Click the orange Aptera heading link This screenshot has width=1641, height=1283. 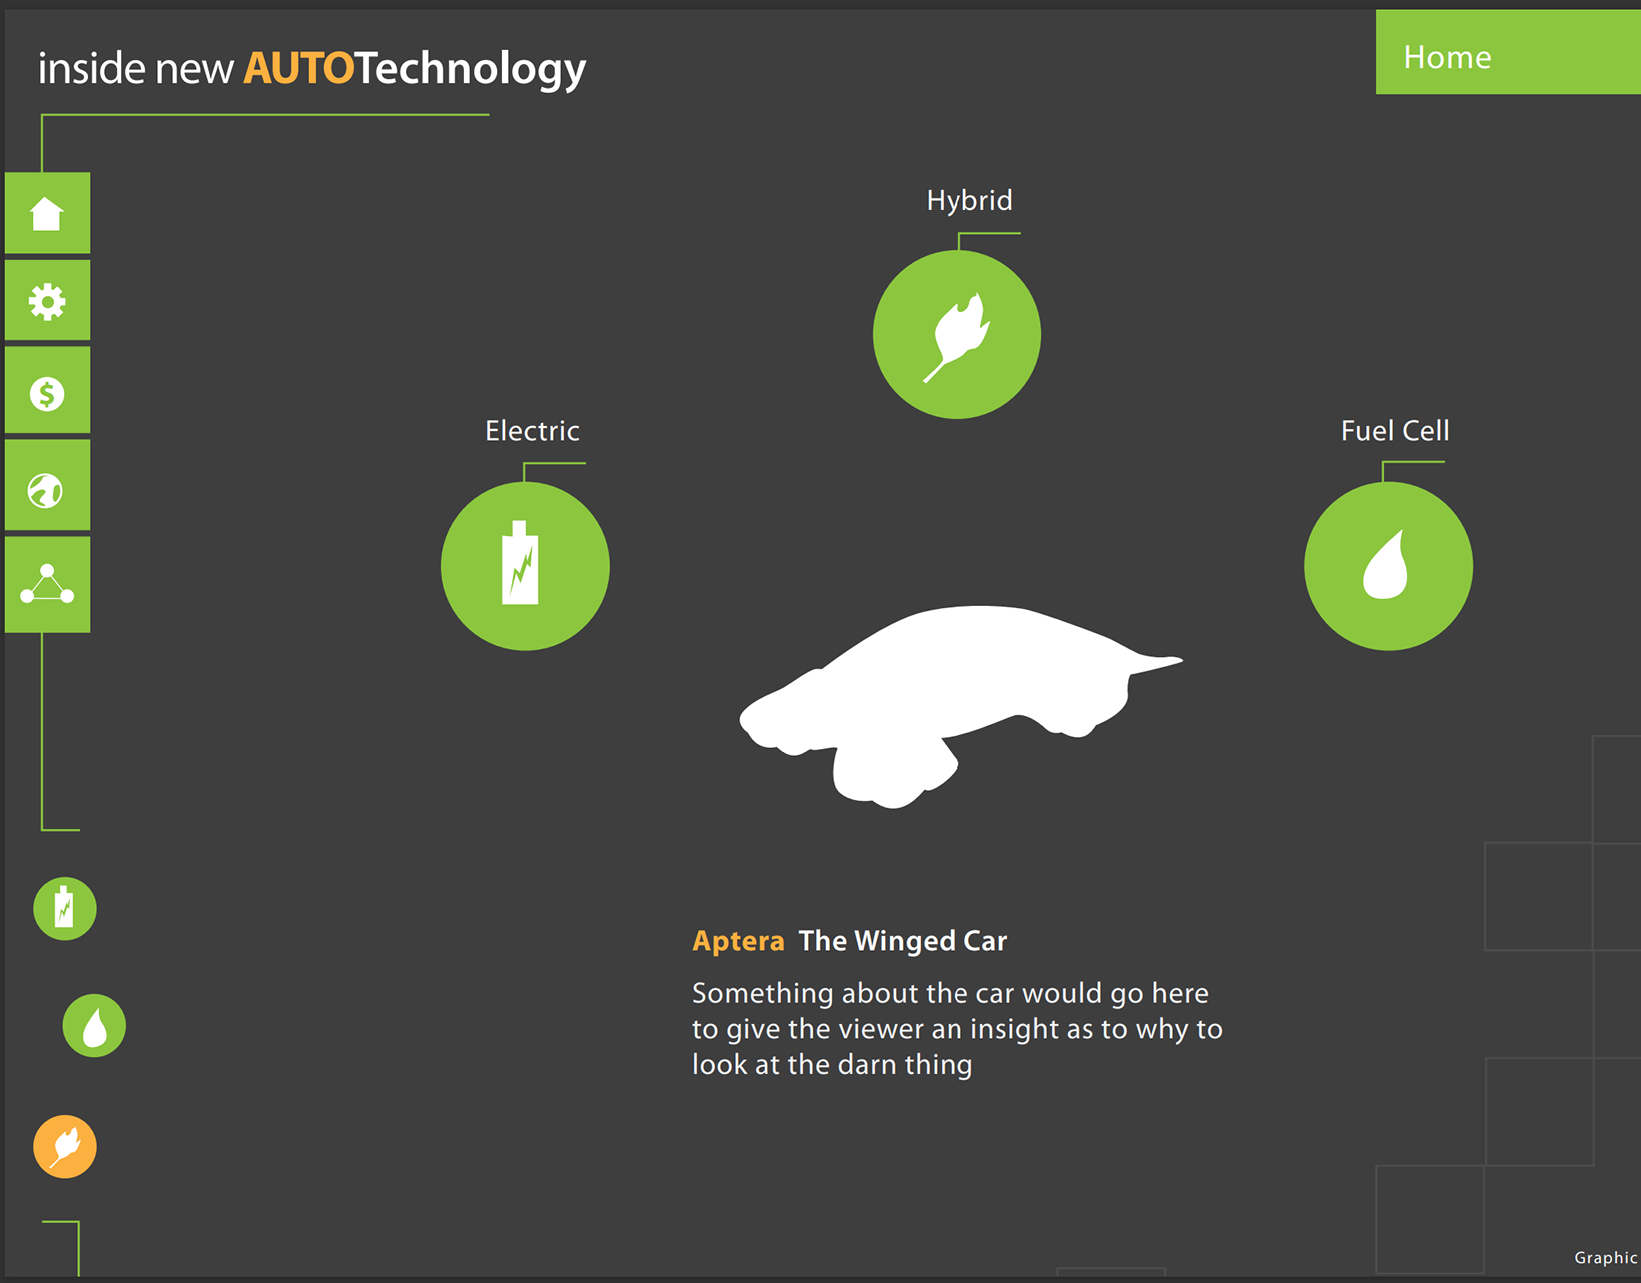(738, 941)
